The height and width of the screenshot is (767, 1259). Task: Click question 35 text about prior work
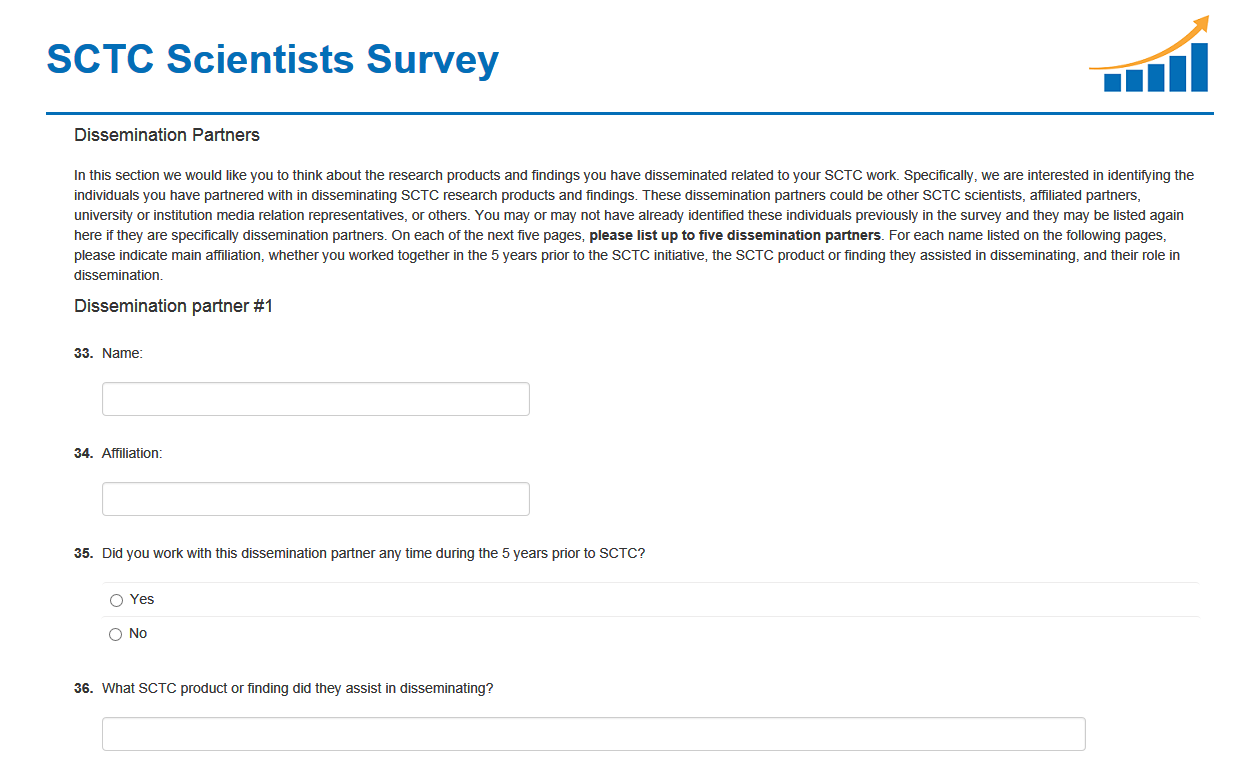pos(373,553)
